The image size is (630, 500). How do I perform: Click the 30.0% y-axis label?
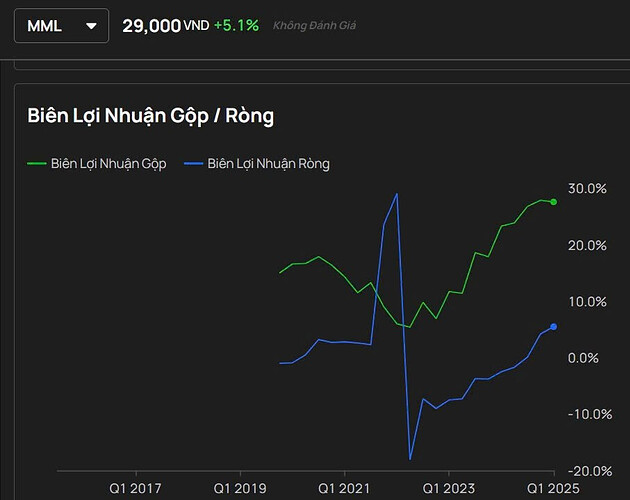point(588,189)
